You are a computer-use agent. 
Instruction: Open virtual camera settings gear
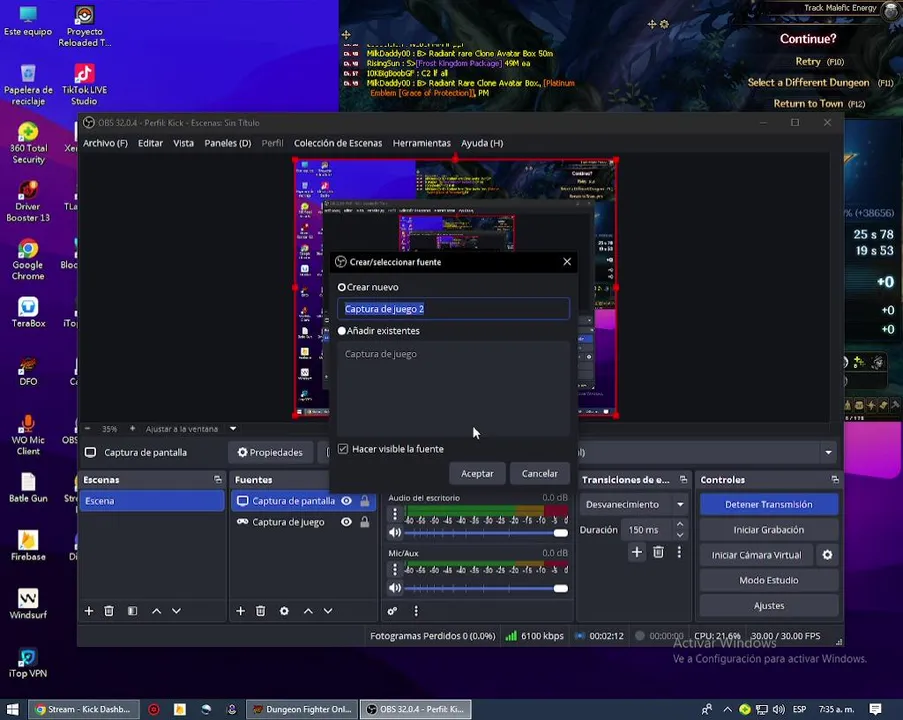point(827,555)
